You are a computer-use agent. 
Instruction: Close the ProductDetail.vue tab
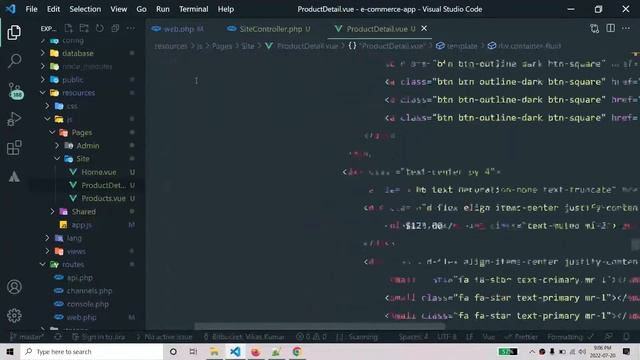[x=424, y=28]
